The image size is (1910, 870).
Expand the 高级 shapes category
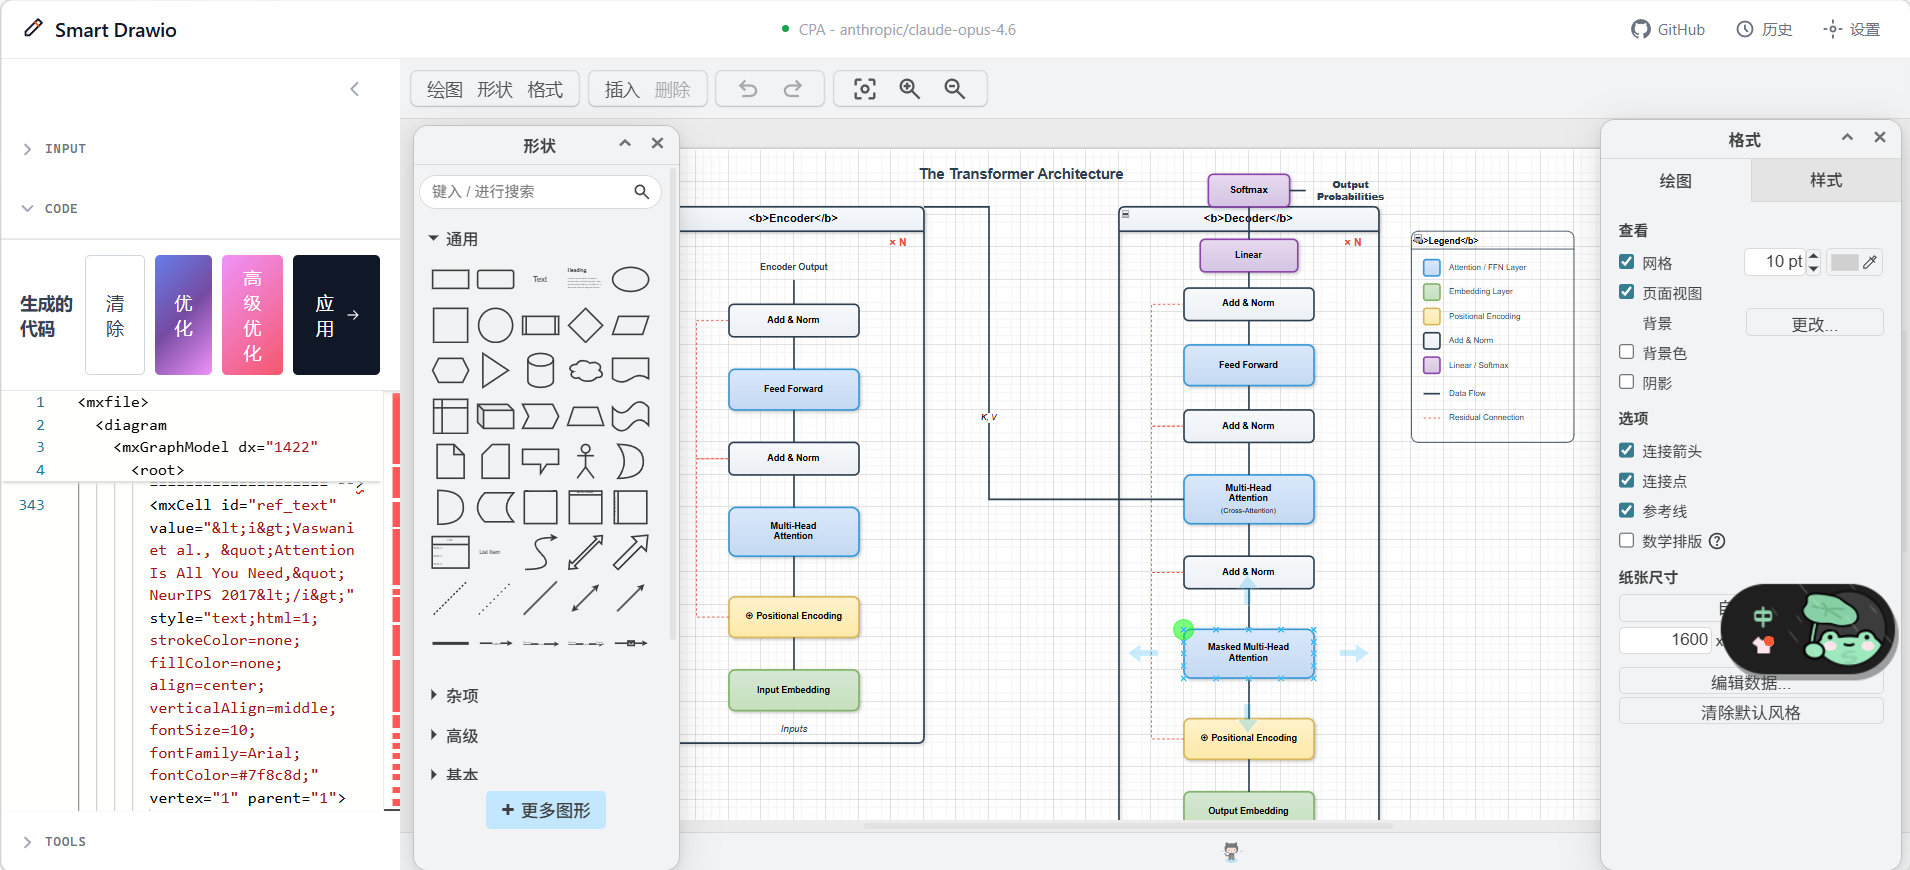(x=453, y=736)
